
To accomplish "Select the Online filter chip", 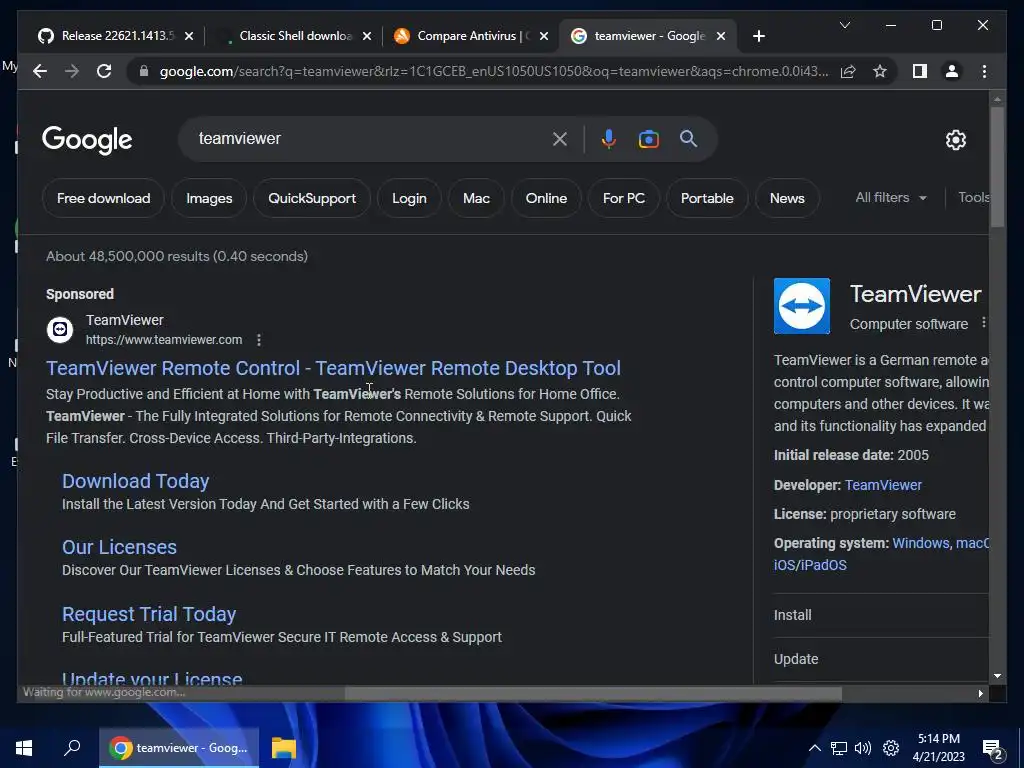I will 546,199.
